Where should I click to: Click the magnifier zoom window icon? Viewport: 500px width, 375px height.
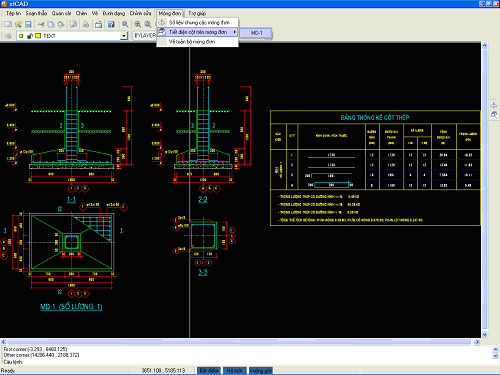(x=125, y=24)
